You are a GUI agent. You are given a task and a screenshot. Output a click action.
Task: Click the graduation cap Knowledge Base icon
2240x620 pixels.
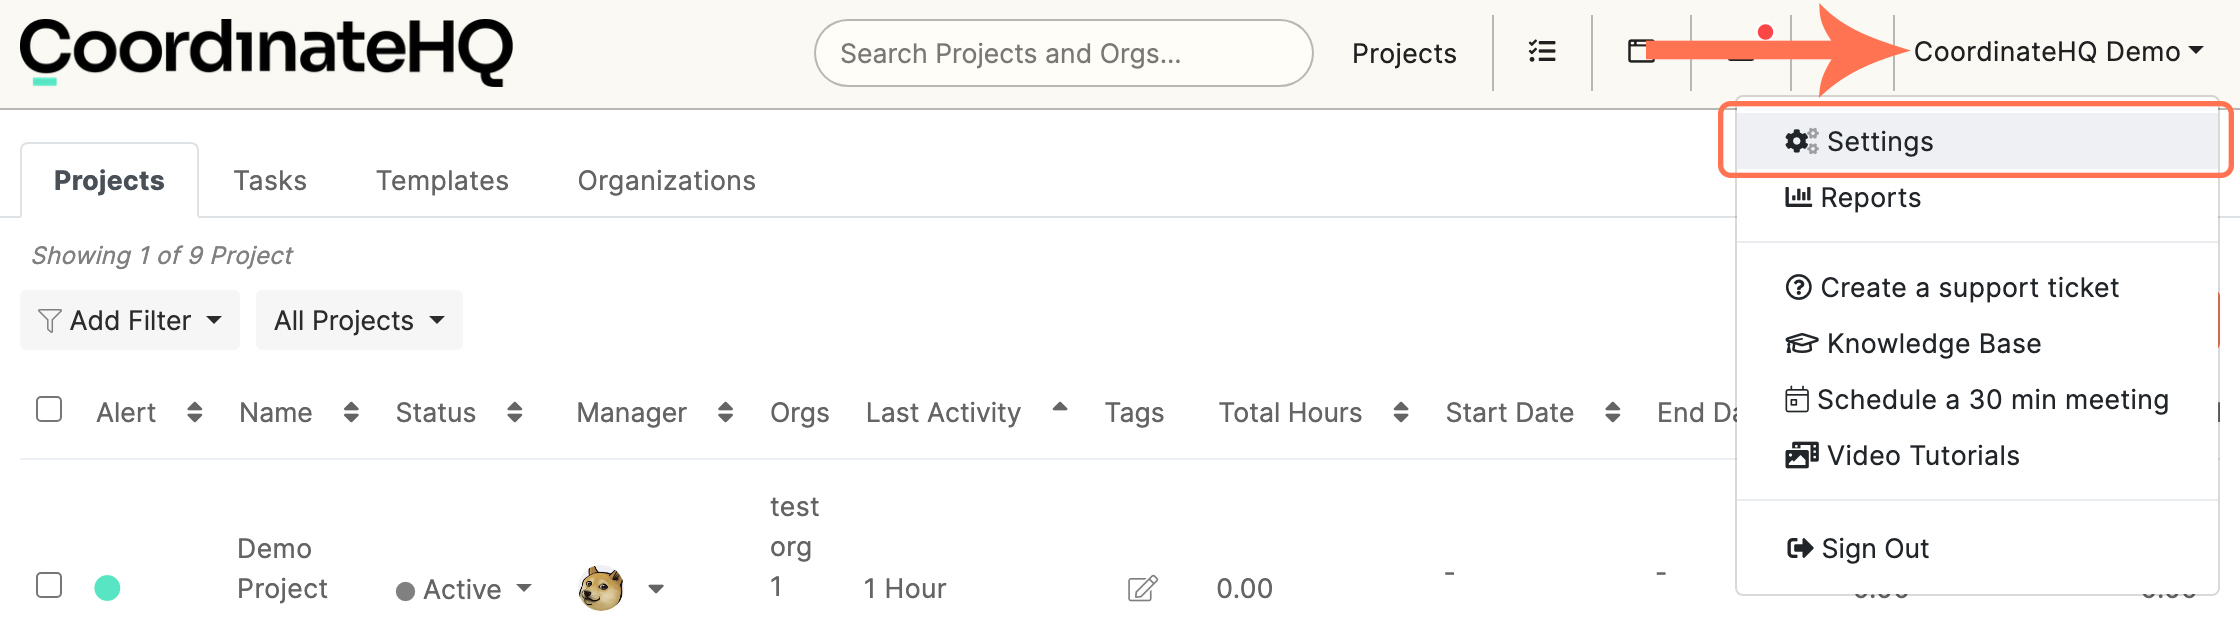pyautogui.click(x=1801, y=343)
